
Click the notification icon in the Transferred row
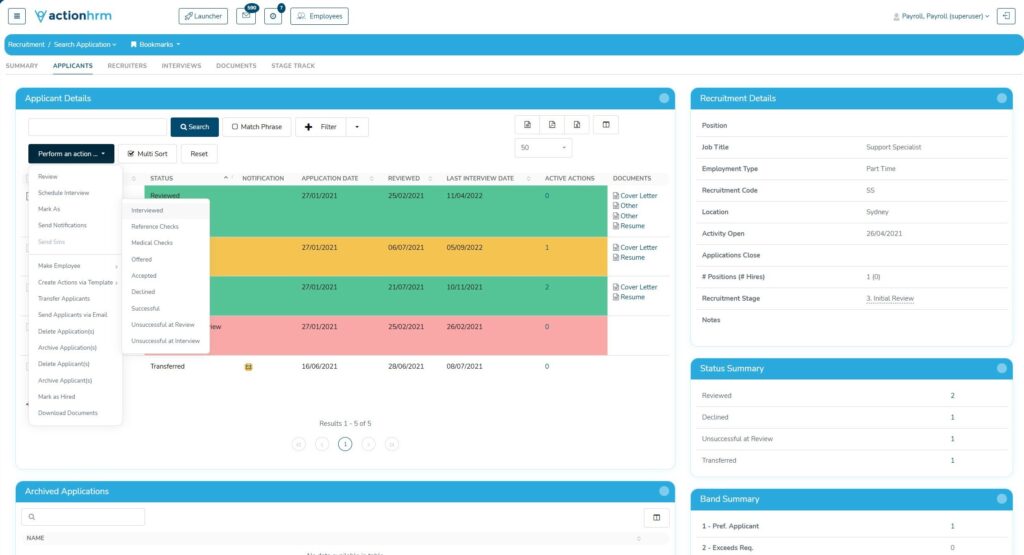coord(248,367)
